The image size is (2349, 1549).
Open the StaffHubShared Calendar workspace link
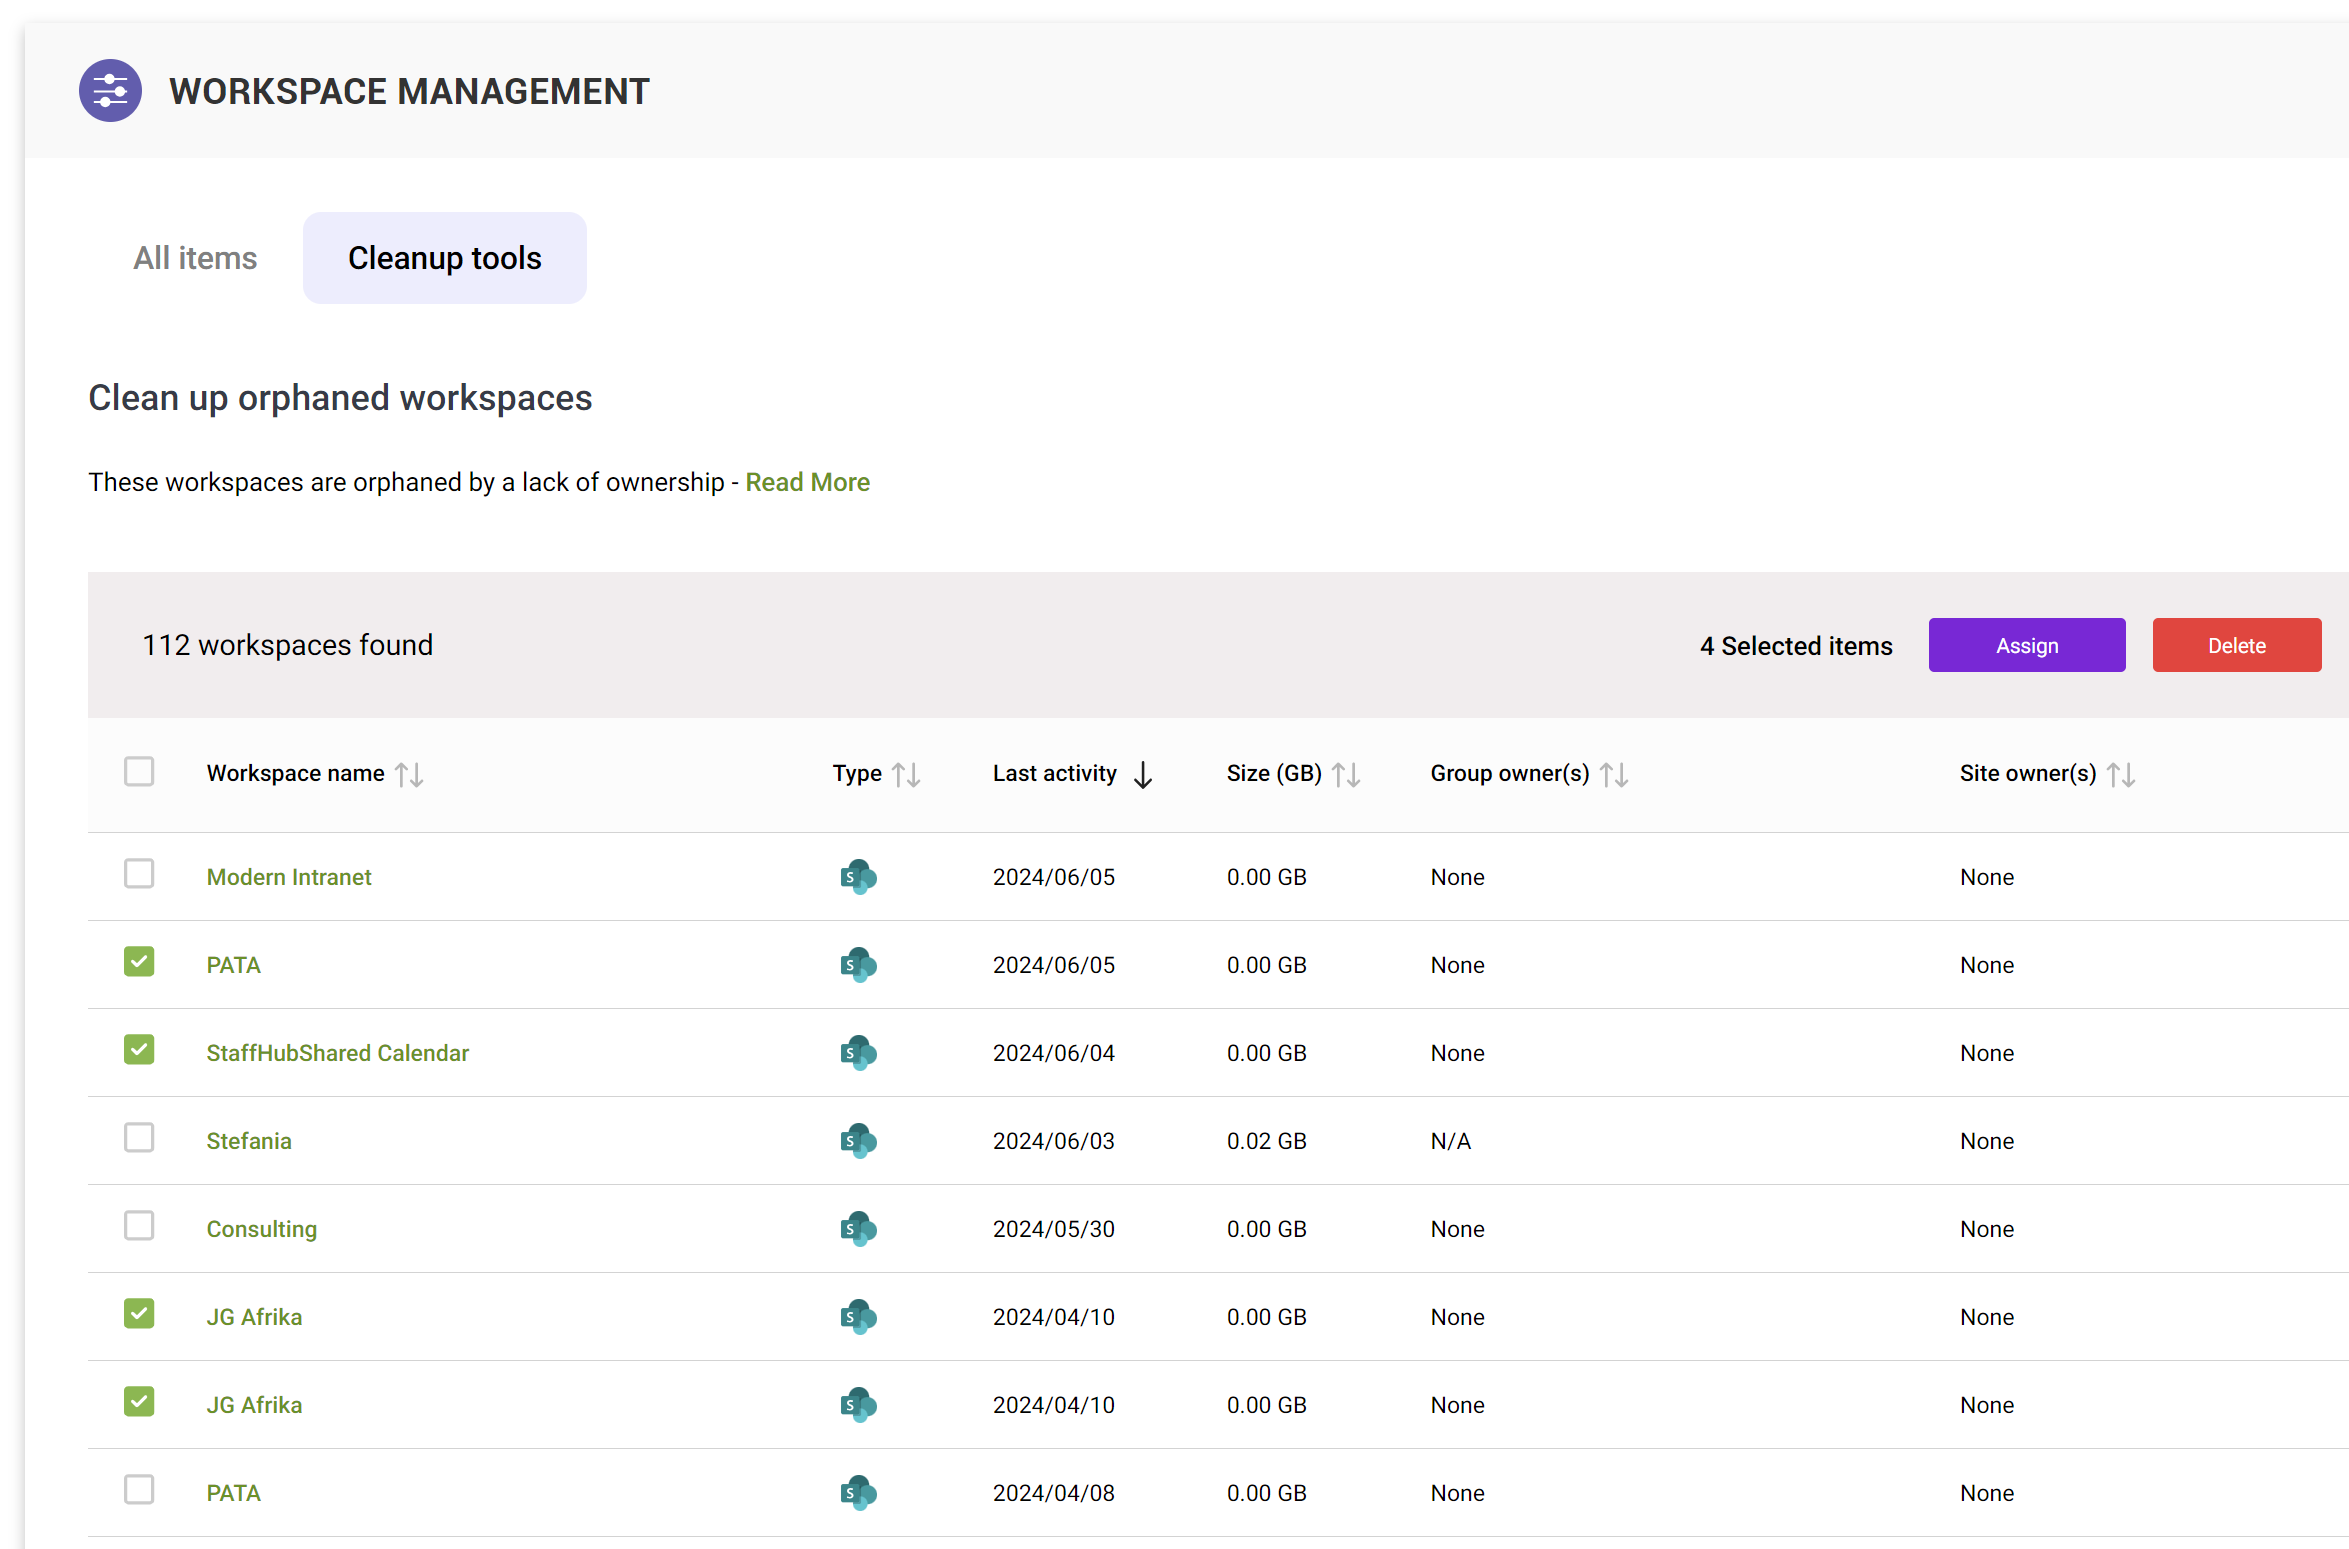click(x=338, y=1054)
